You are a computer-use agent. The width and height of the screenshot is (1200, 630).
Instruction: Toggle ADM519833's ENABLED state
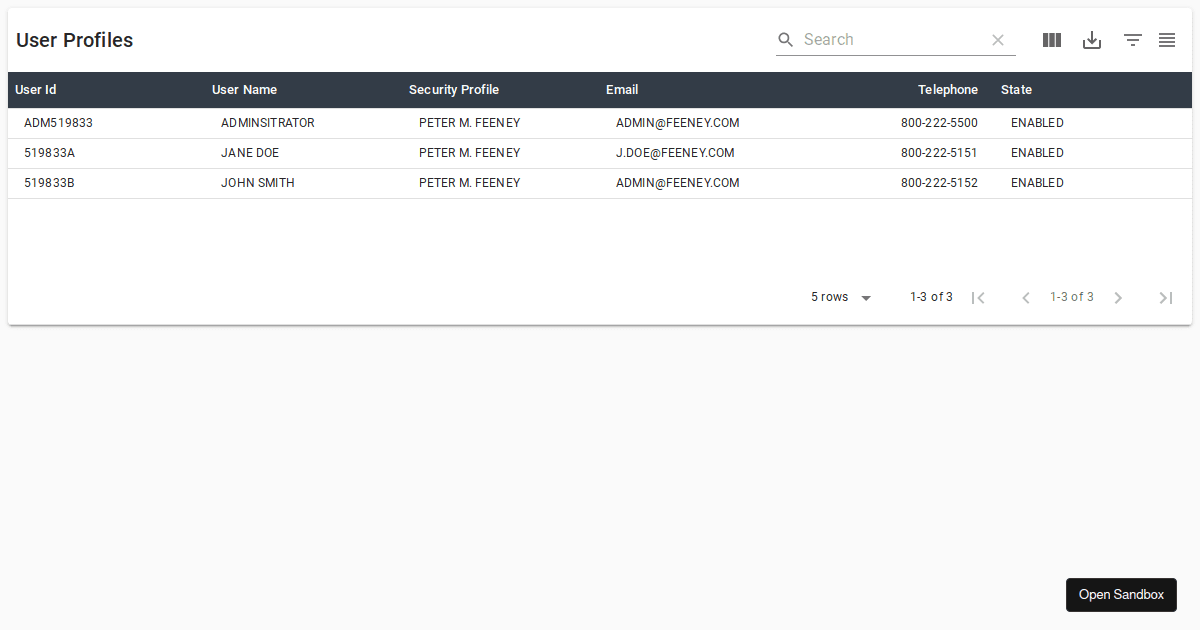[1037, 122]
